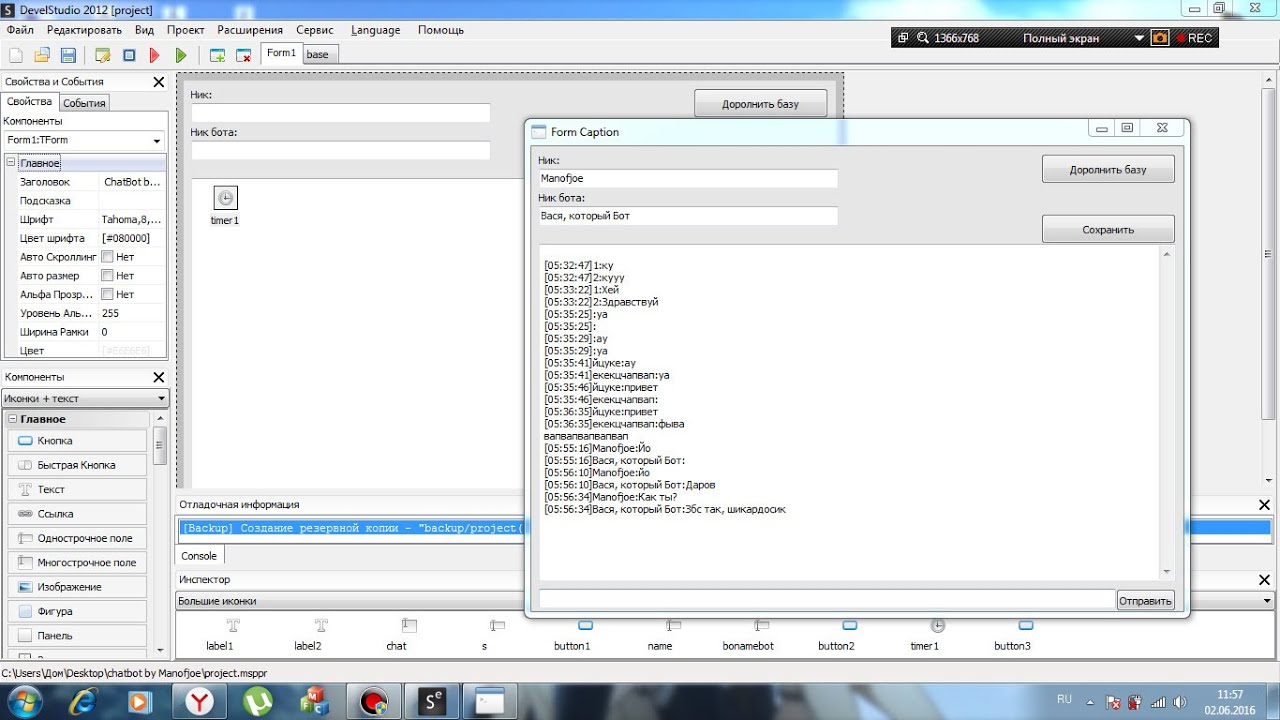This screenshot has width=1280, height=720.
Task: Switch to the base form tab
Action: coord(318,54)
